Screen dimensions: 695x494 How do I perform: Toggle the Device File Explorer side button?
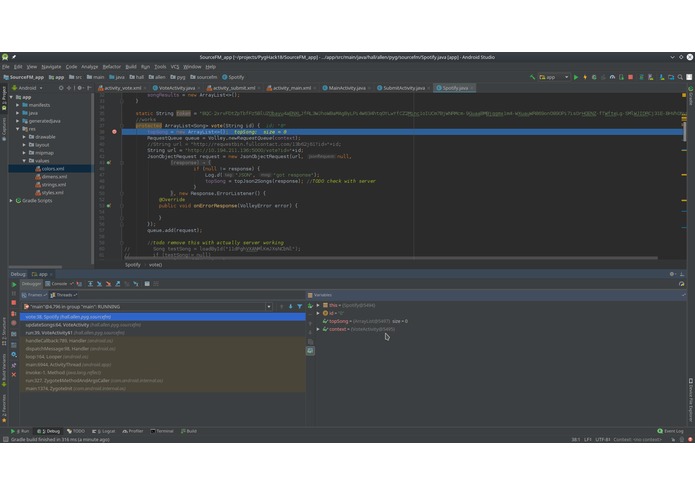691,400
